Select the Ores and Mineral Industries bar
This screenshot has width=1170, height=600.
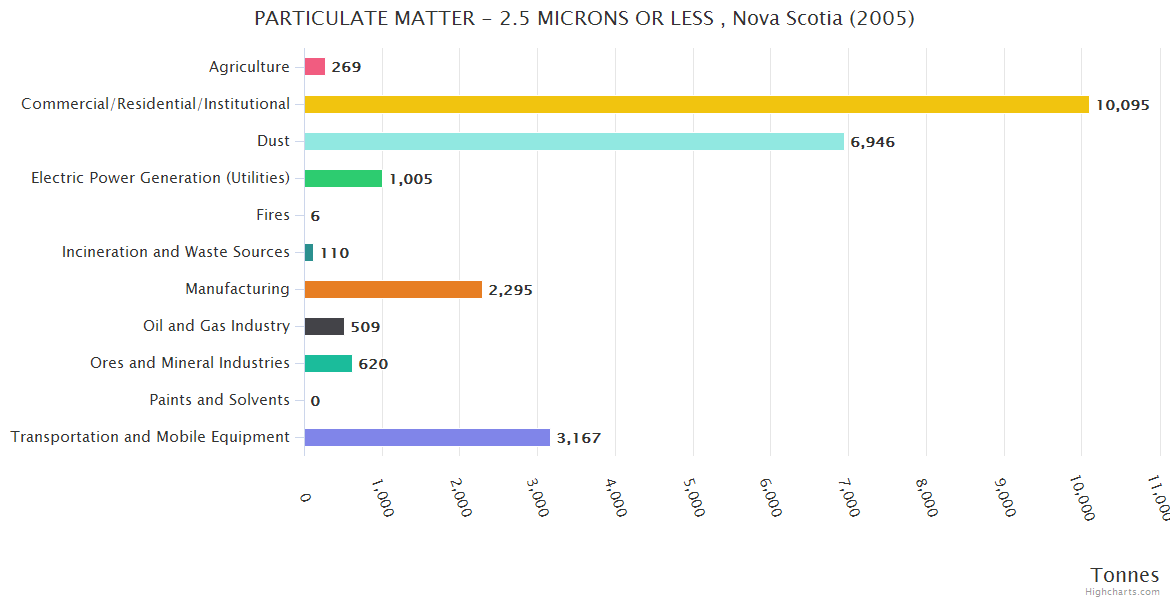coord(328,363)
